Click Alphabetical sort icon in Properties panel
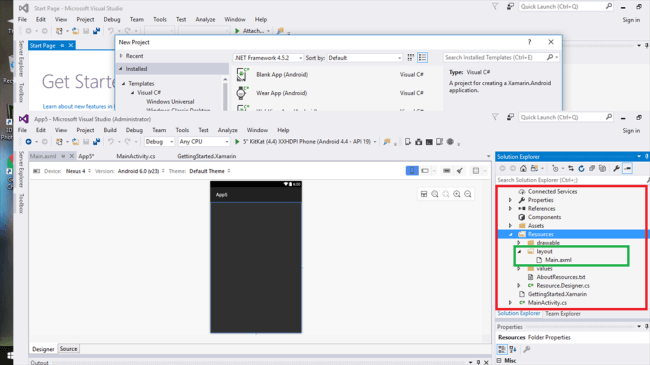Viewport: 650px width, 365px height. coord(513,350)
